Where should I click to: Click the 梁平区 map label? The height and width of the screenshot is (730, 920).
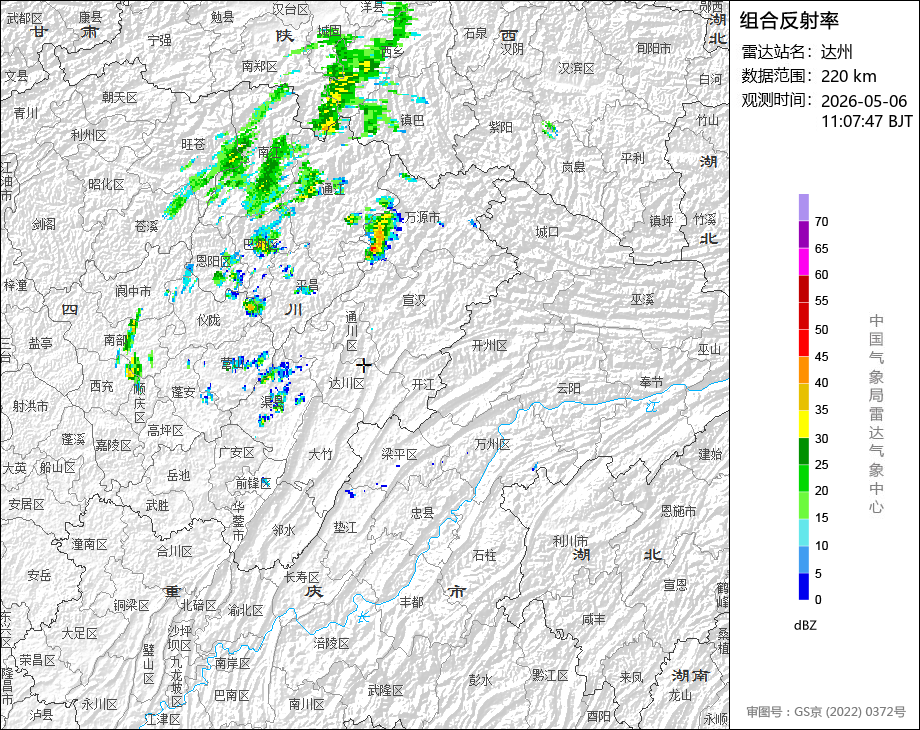[399, 454]
